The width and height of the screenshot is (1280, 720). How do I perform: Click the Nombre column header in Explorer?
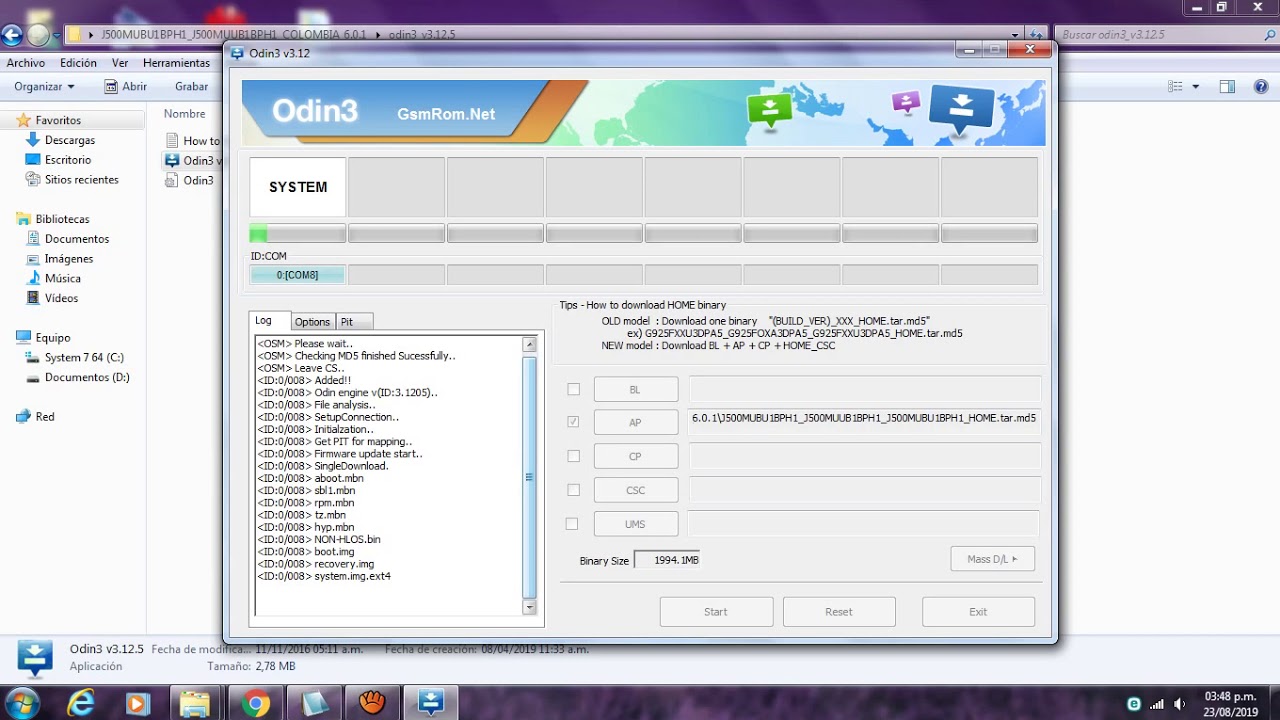click(185, 114)
